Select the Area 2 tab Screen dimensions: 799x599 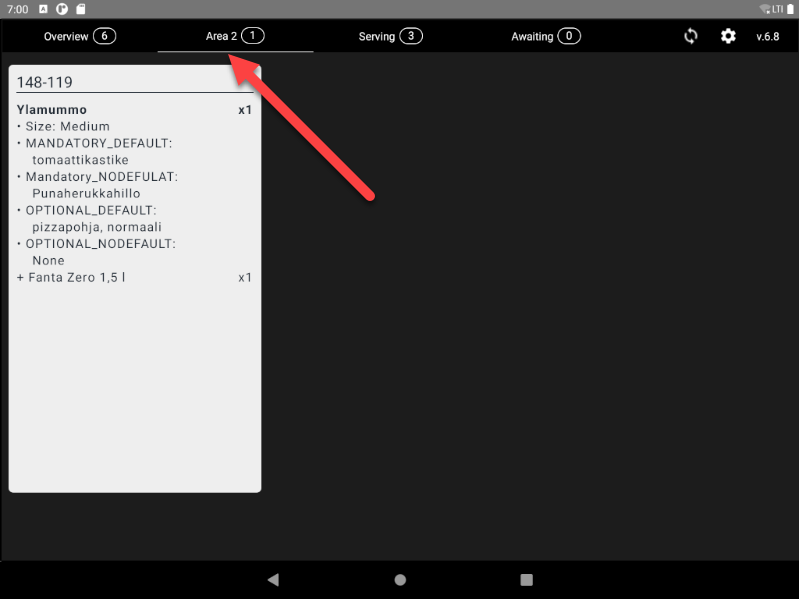tap(221, 36)
